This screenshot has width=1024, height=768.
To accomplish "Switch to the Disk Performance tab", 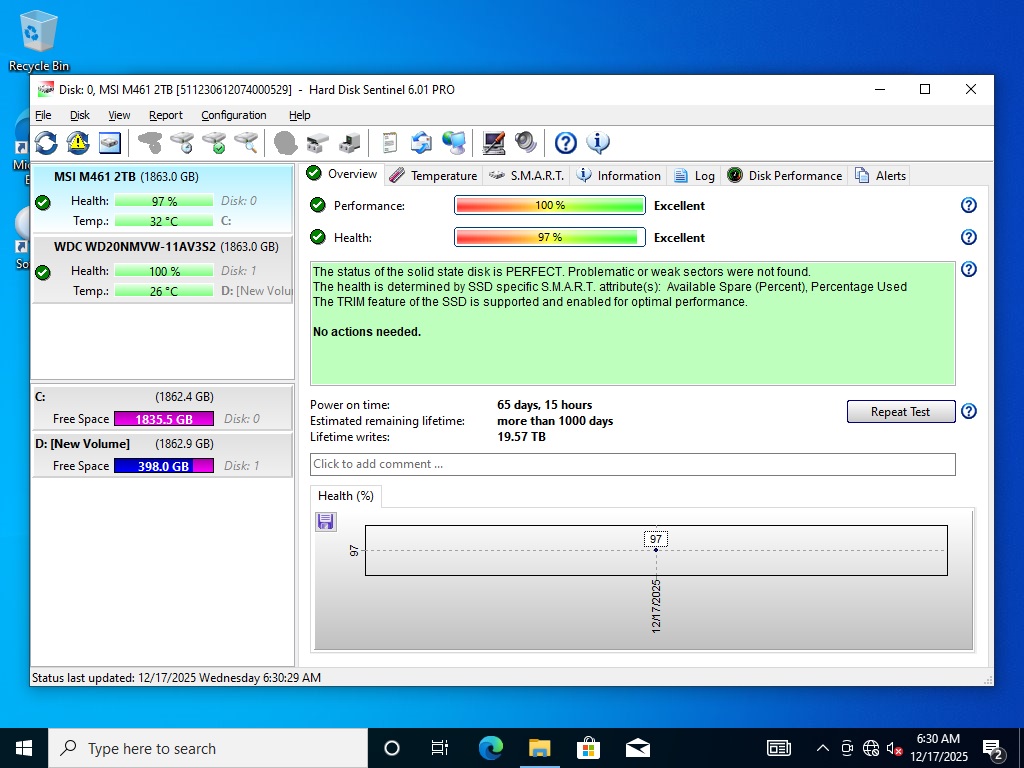I will click(x=785, y=176).
